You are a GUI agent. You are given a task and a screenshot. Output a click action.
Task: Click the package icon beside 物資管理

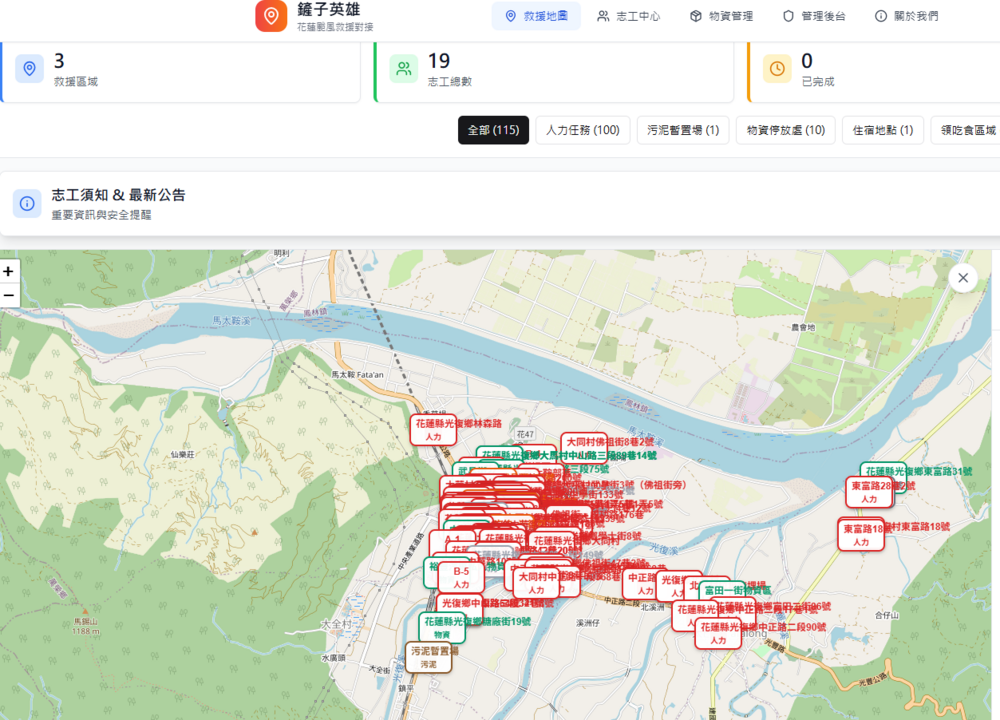[x=694, y=16]
